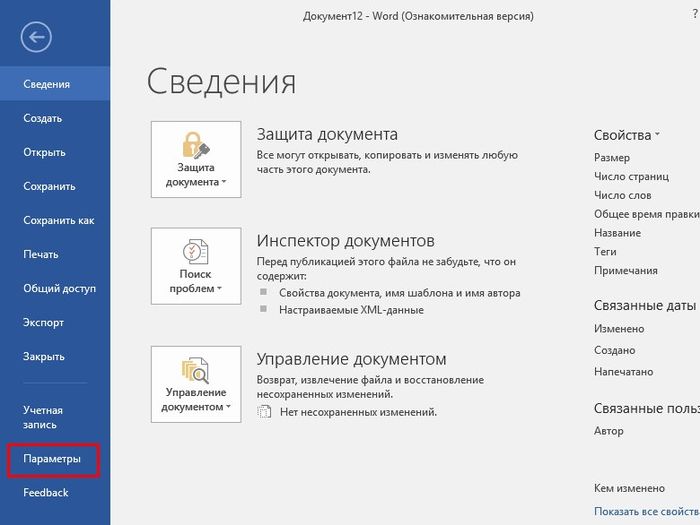700x525 pixels.
Task: Choose 'Открыть' in the backstage menu
Action: 44,153
